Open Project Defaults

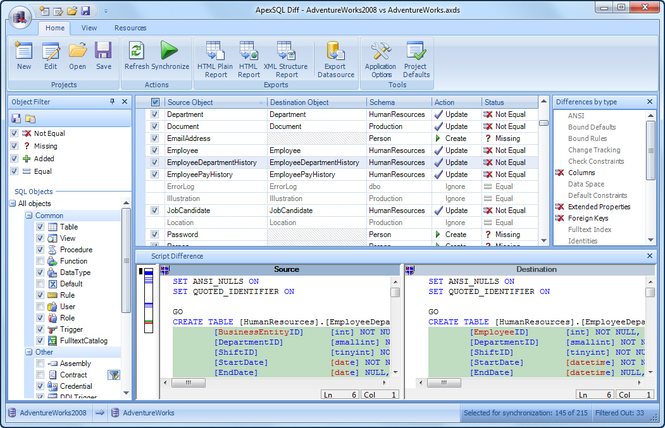point(416,59)
